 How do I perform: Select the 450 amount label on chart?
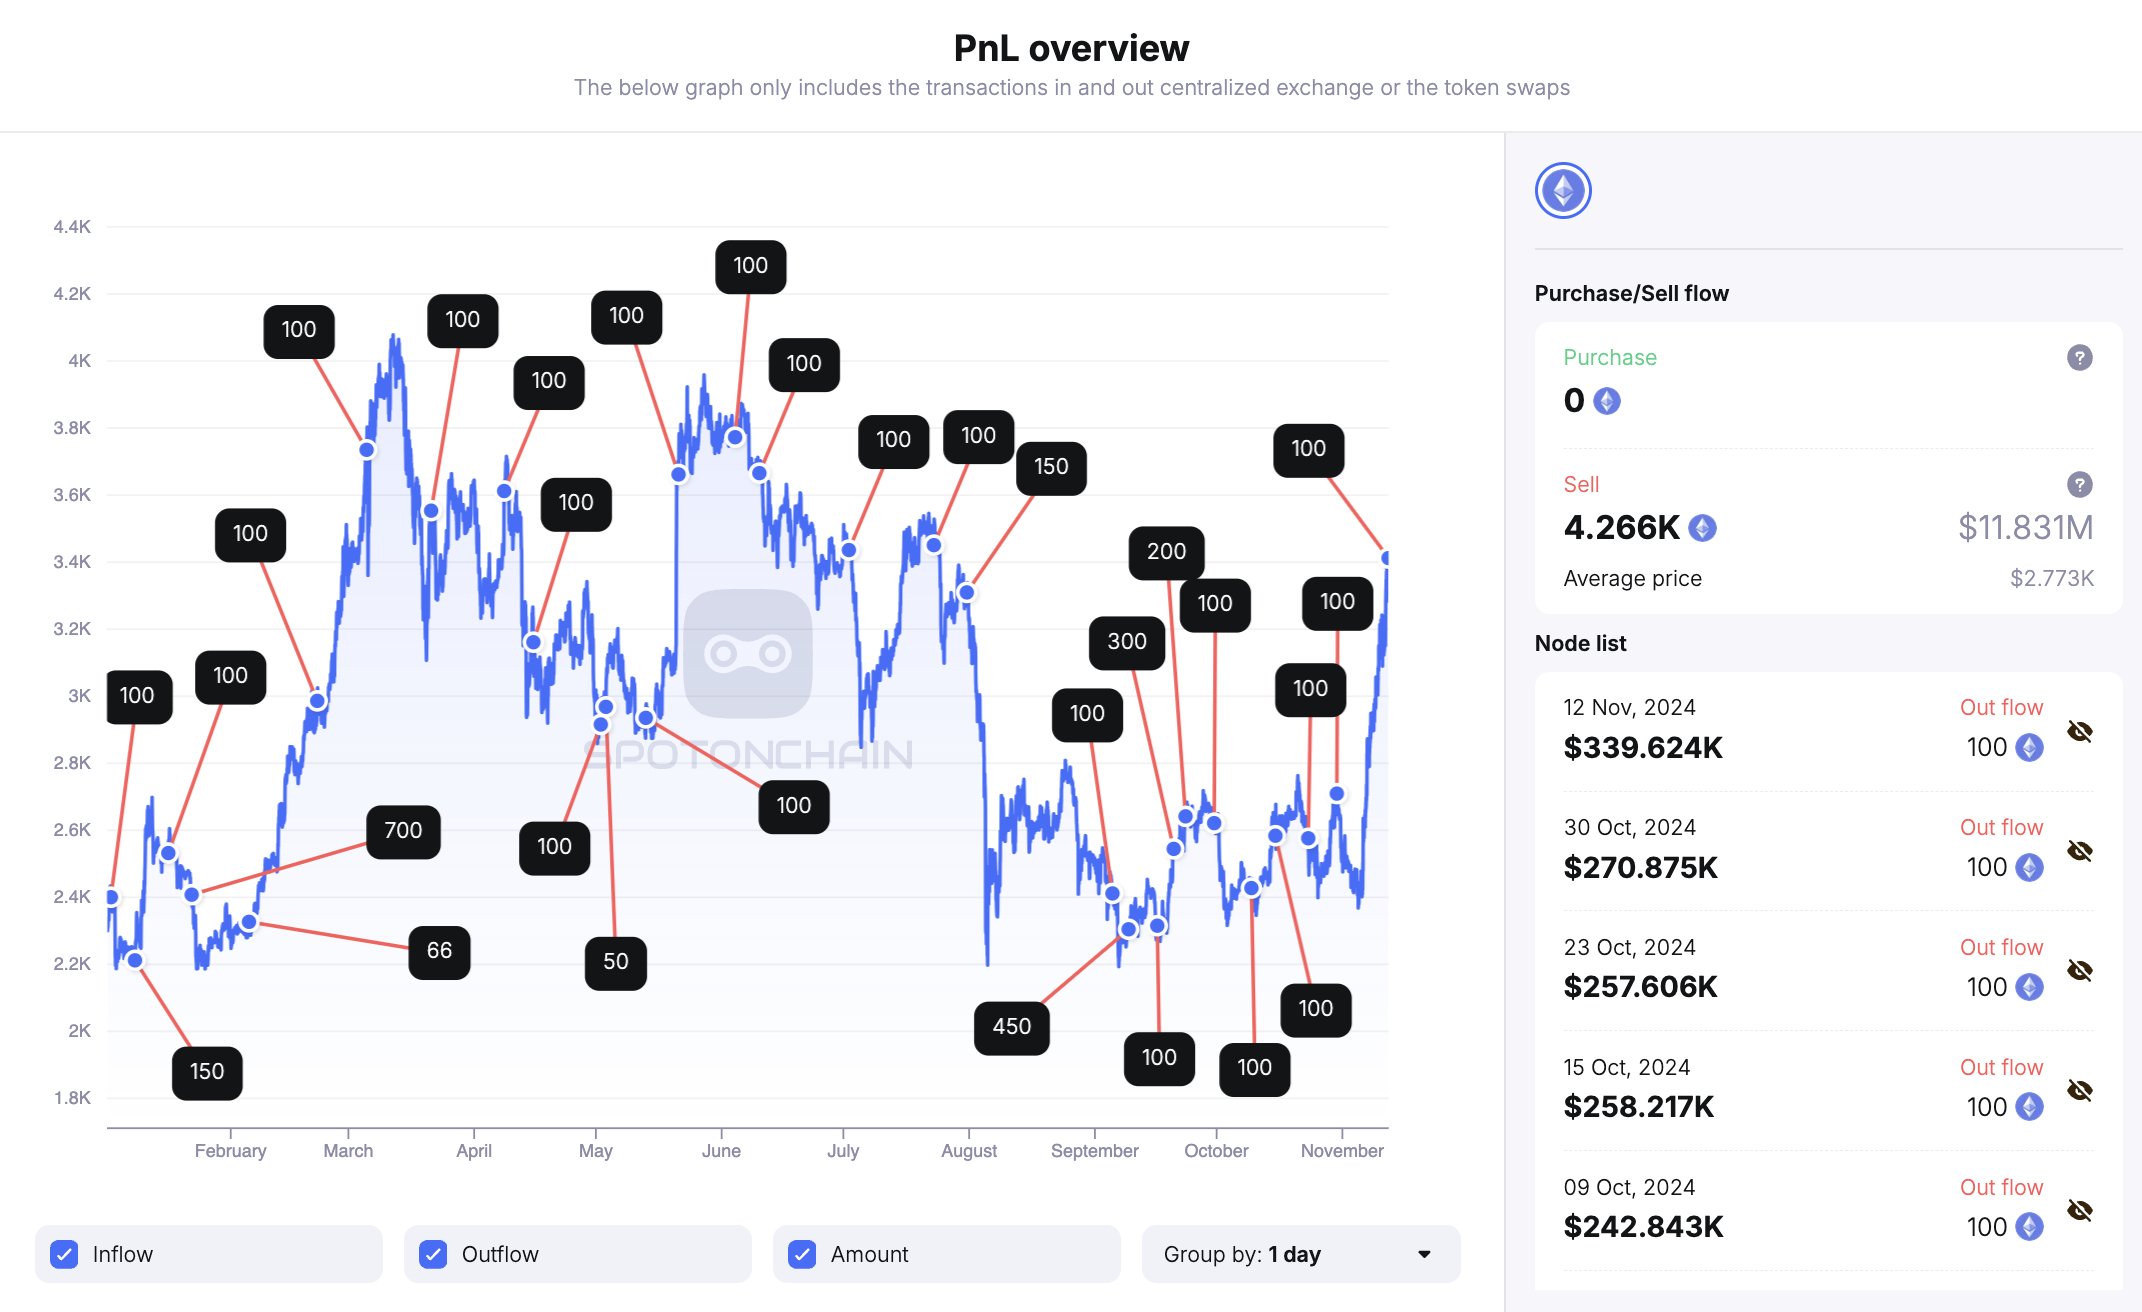pos(1011,1027)
